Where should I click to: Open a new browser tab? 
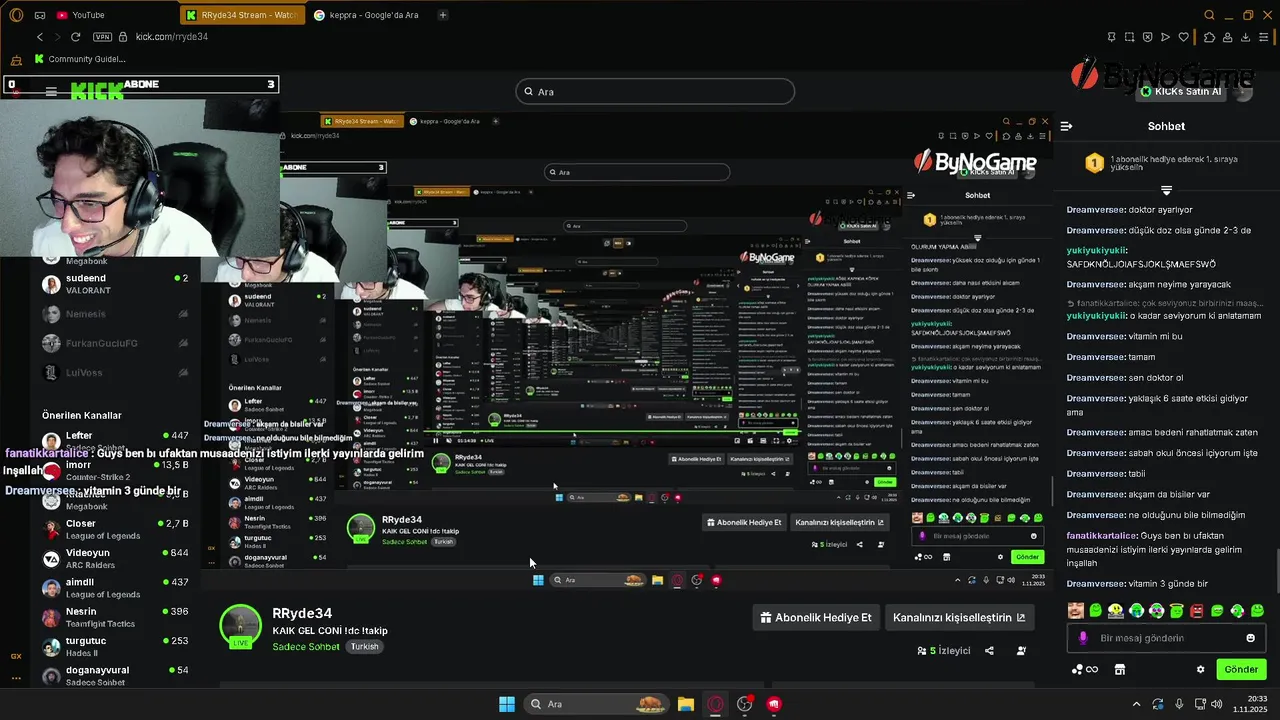[443, 15]
